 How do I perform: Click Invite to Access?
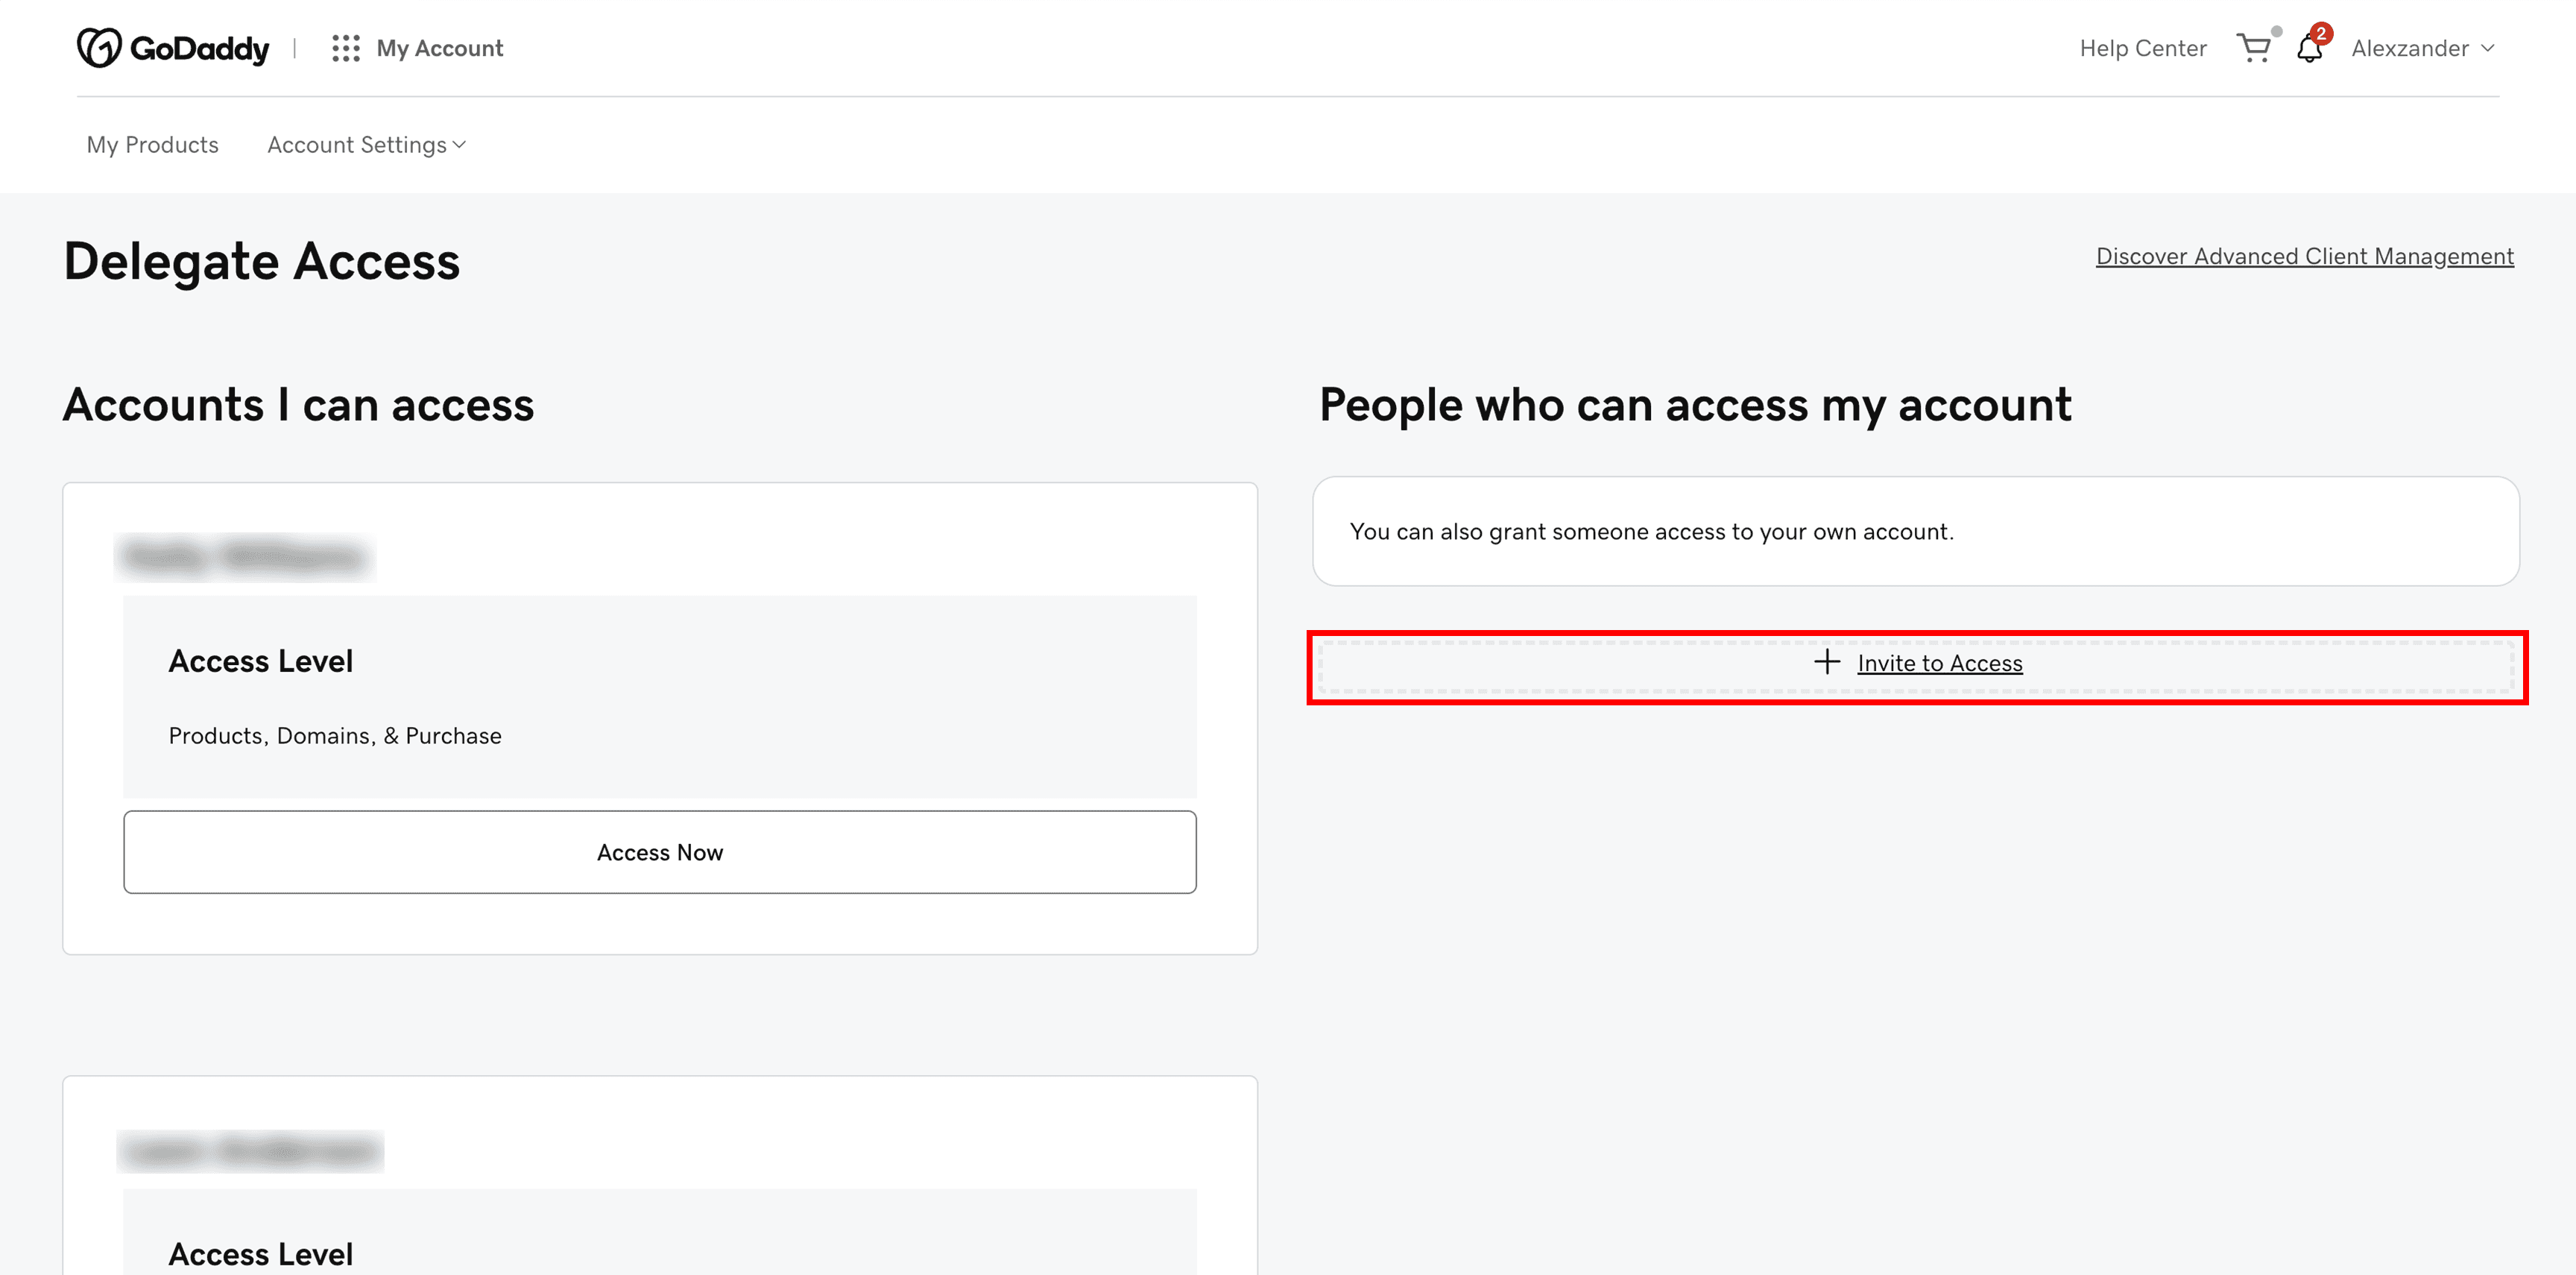pyautogui.click(x=1939, y=662)
